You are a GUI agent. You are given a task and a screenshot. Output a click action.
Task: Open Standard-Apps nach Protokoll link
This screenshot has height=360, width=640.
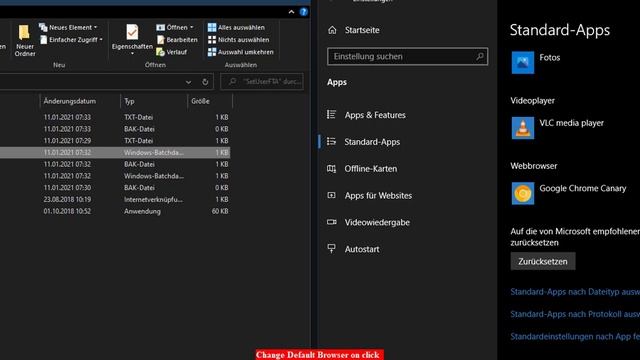tap(575, 314)
